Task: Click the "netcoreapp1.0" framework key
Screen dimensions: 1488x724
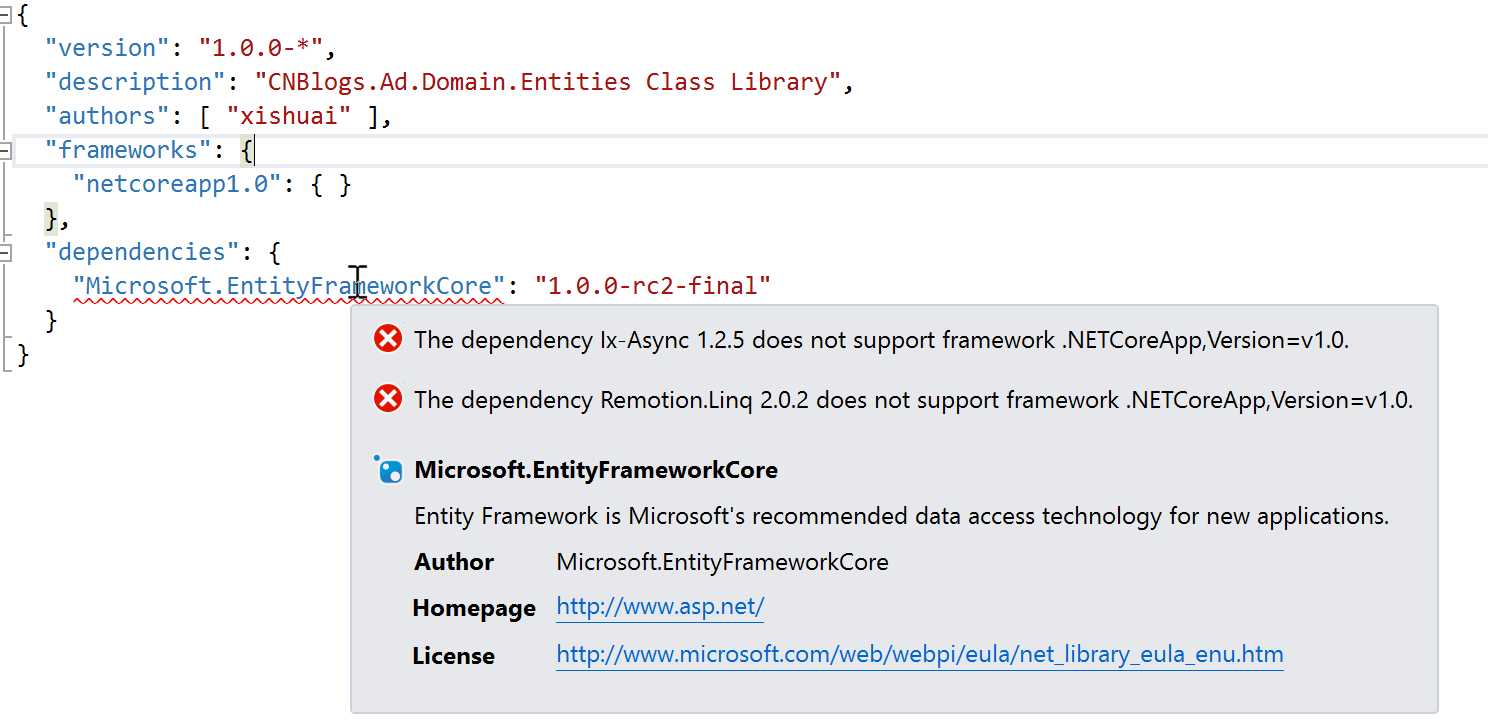Action: pos(178,184)
